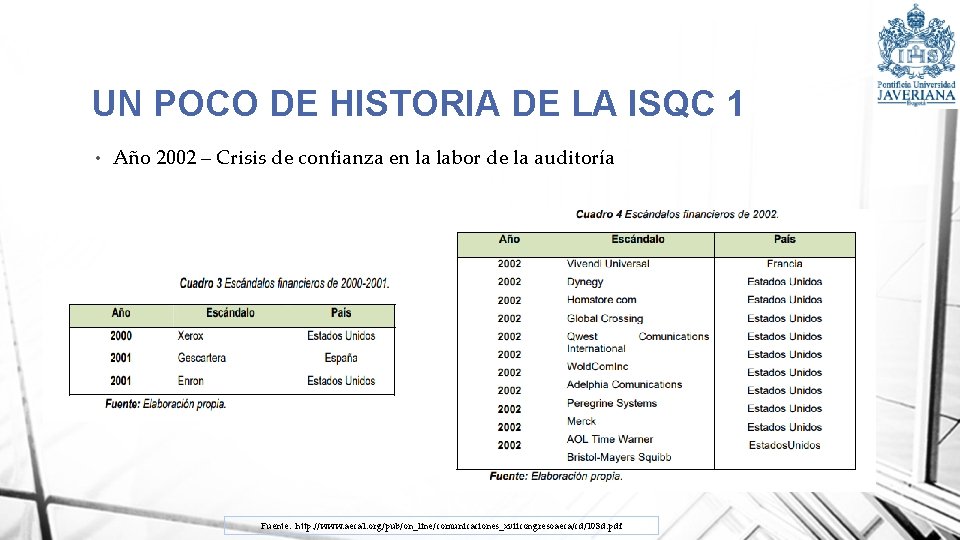
Task: Click the 'Xerox' cell
Action: pyautogui.click(x=190, y=336)
